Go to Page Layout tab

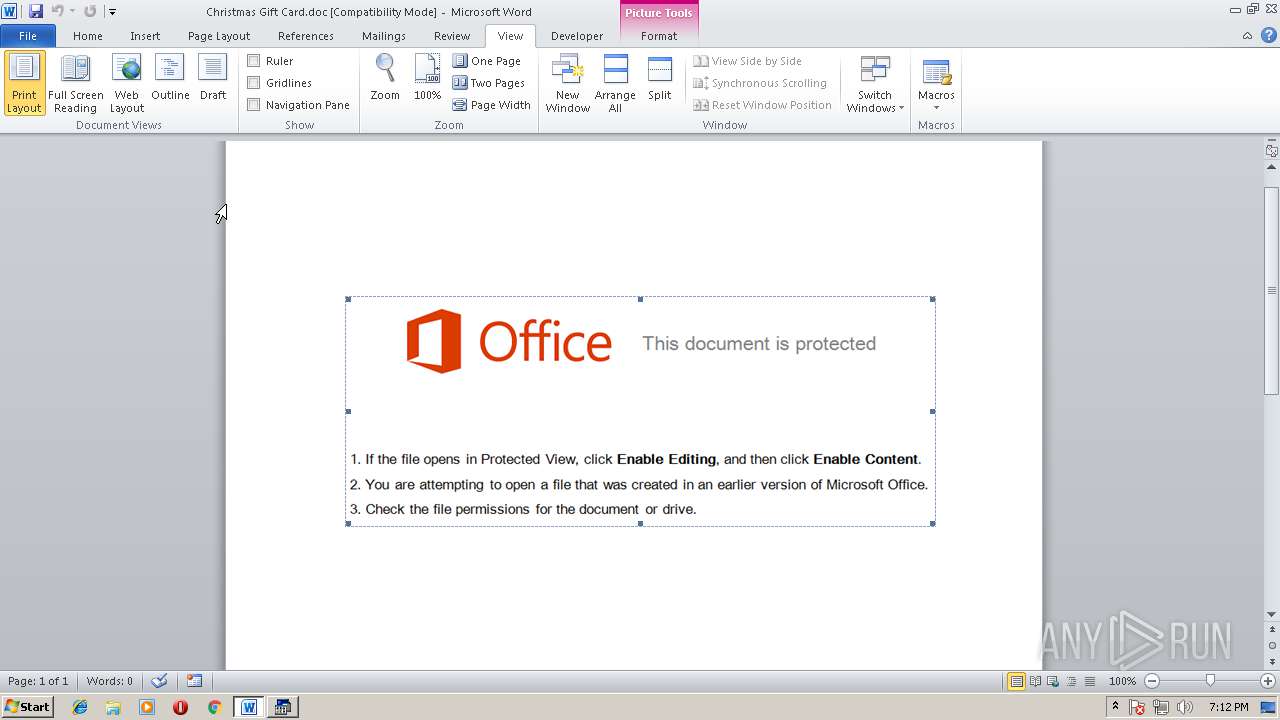[219, 36]
